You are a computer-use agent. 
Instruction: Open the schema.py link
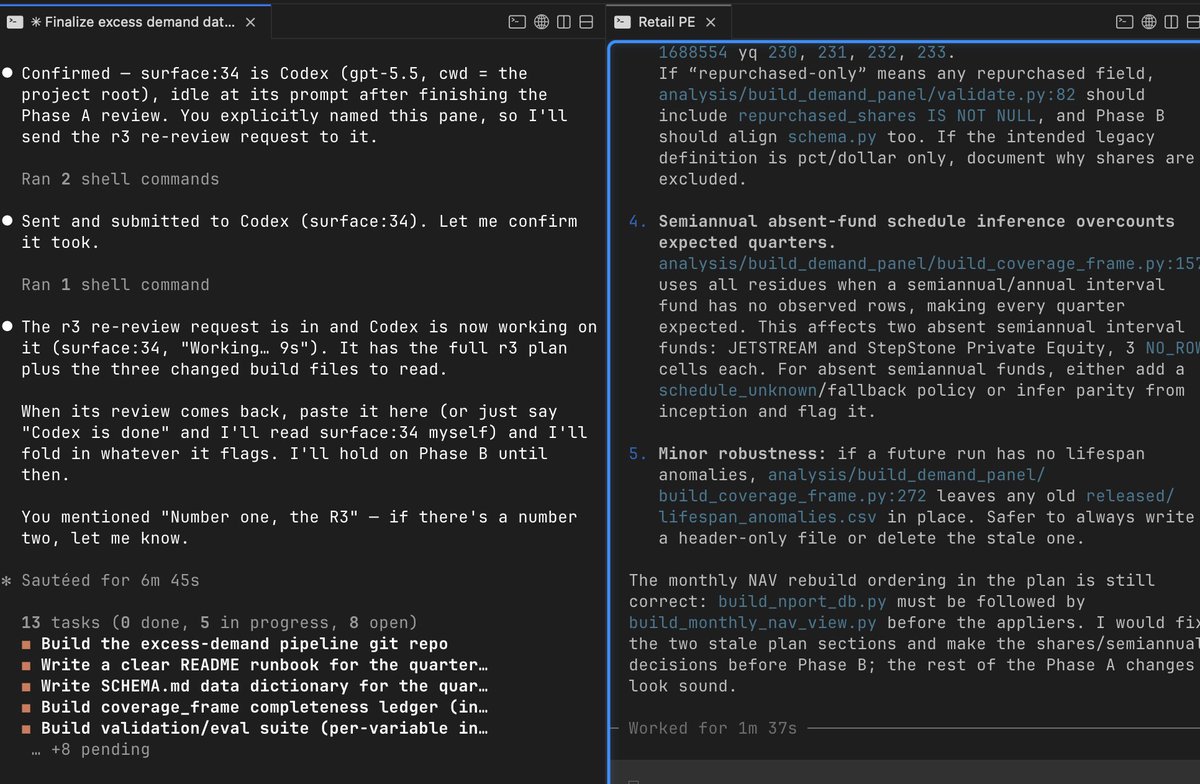(831, 136)
